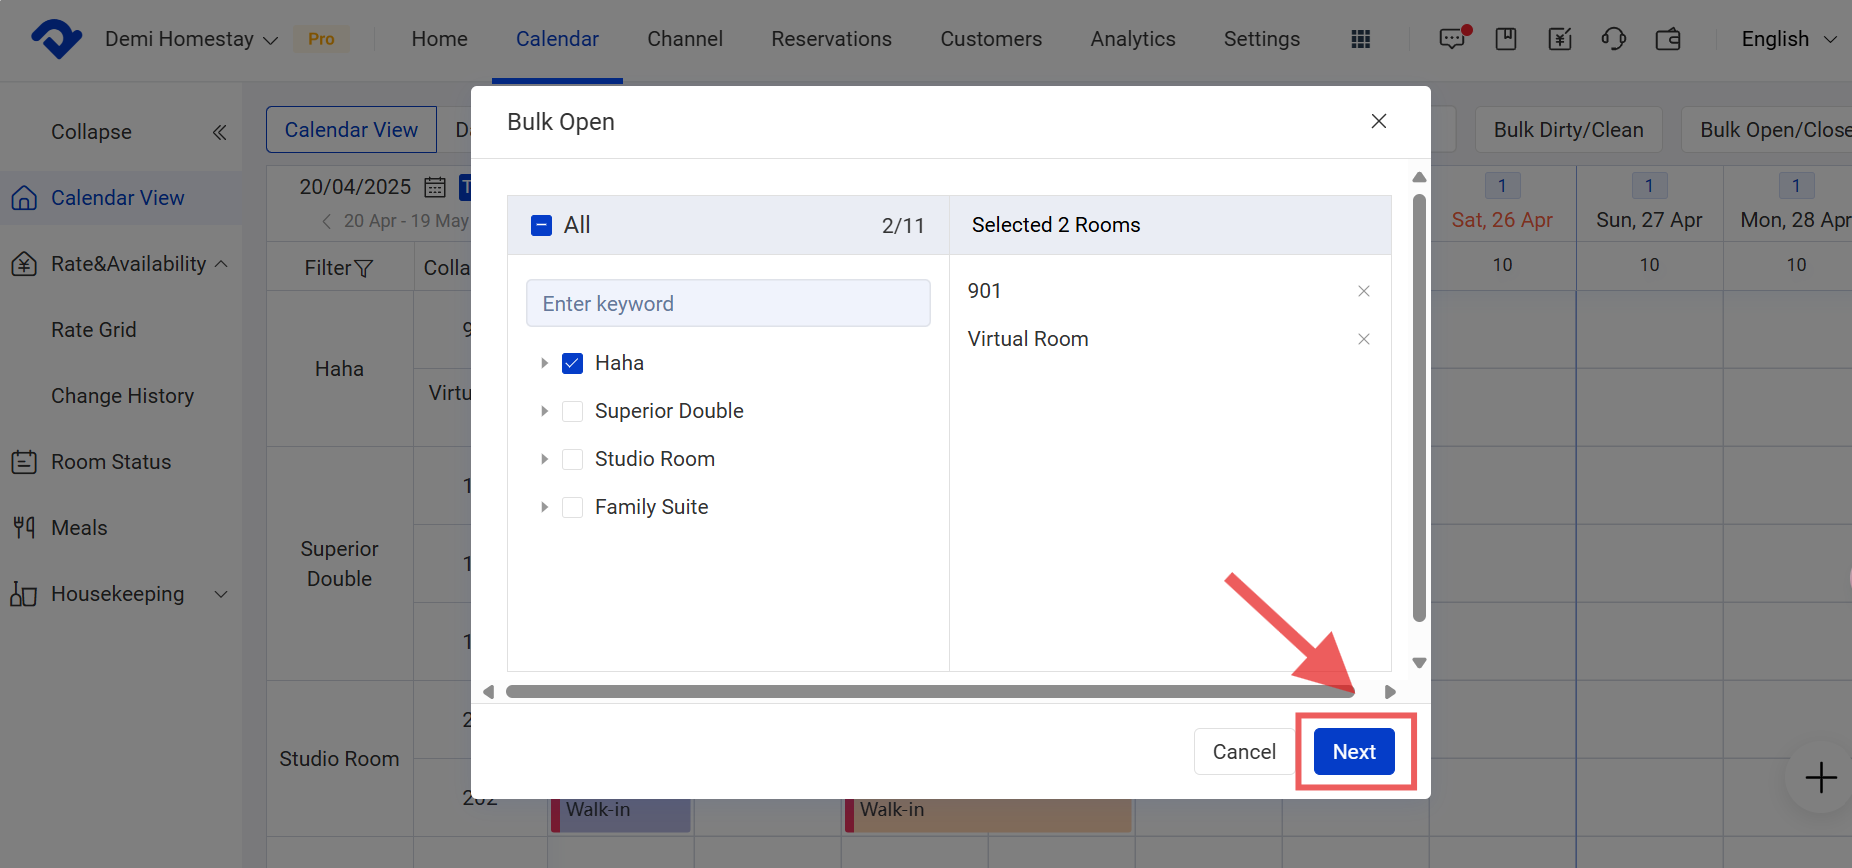Click the yen price note icon
The image size is (1852, 868).
click(x=1560, y=39)
